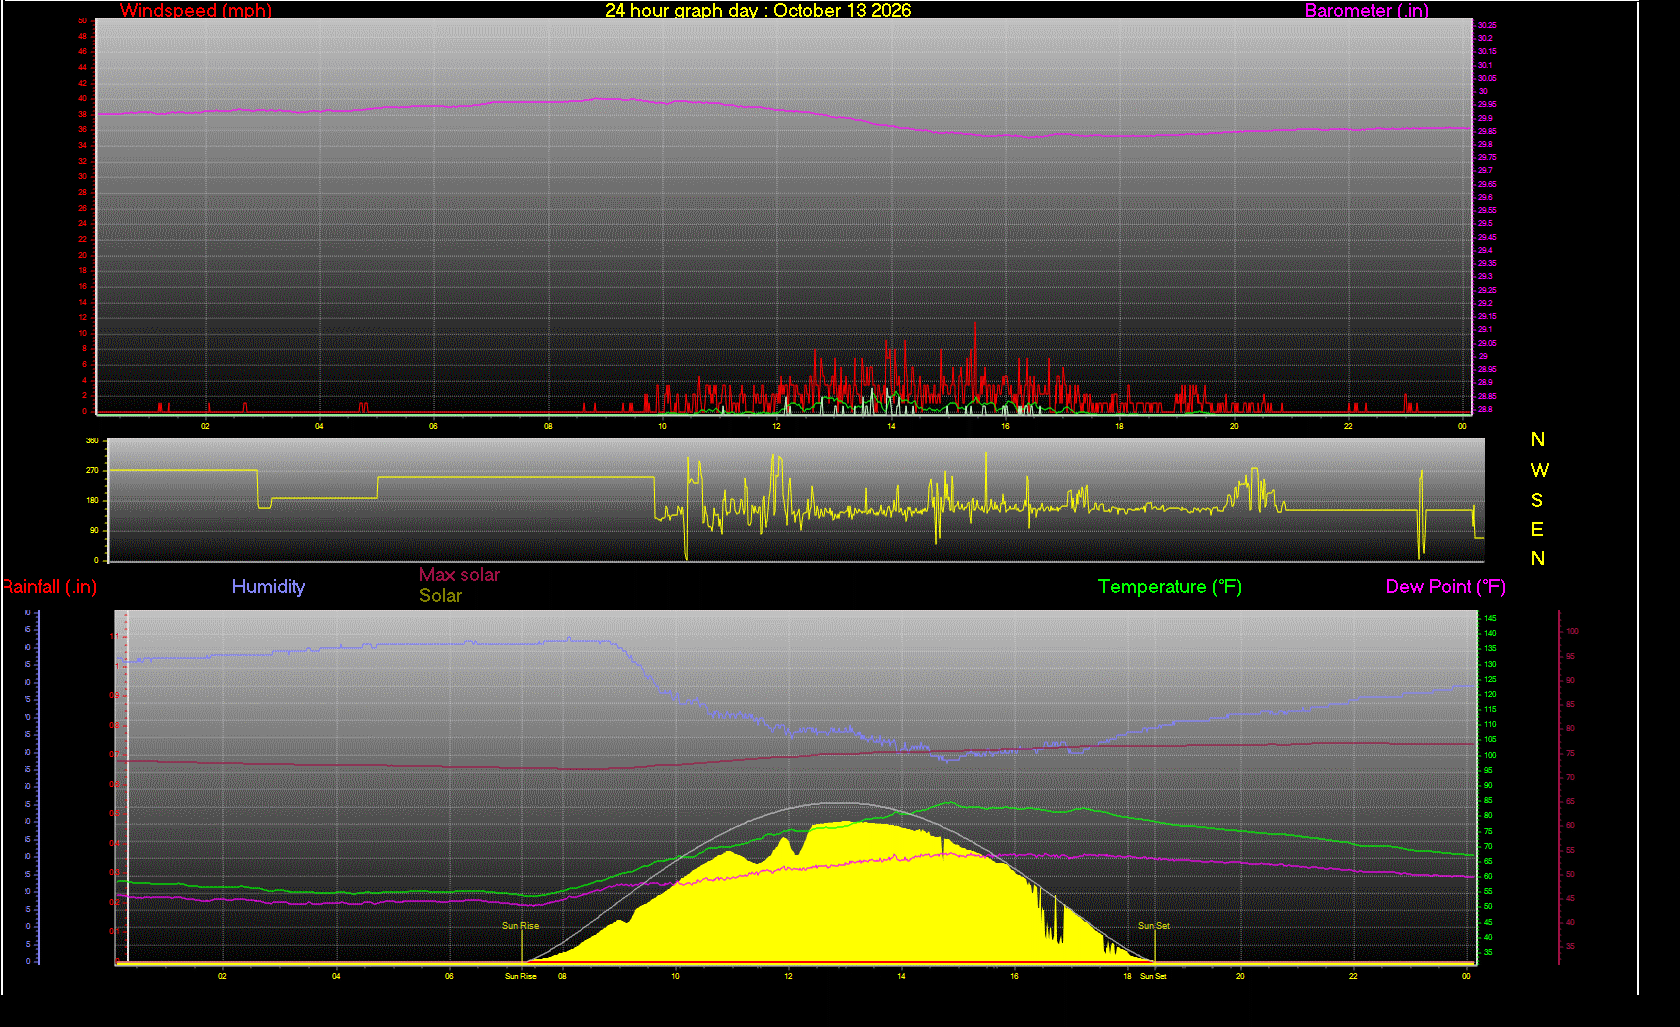Click the Sun Rise marker label inside solar graph
The image size is (1680, 1027).
point(520,926)
